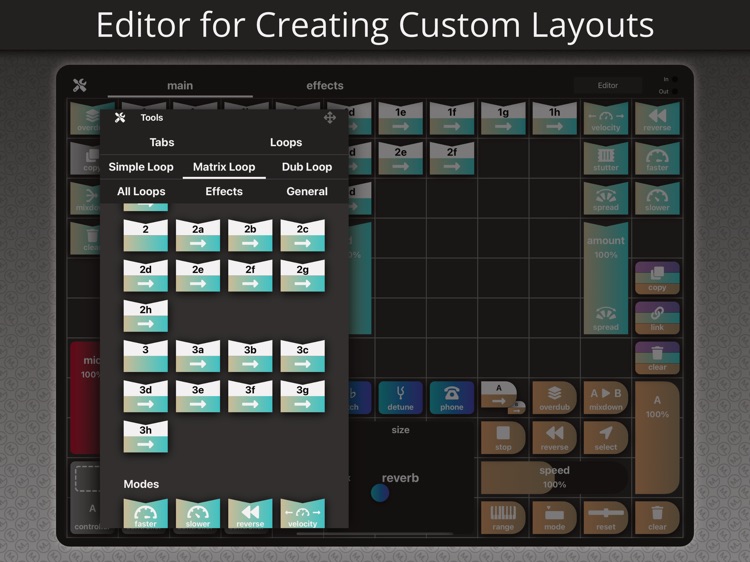Tap the teal spread pad below stutter
Image resolution: width=750 pixels, height=562 pixels.
coord(606,198)
